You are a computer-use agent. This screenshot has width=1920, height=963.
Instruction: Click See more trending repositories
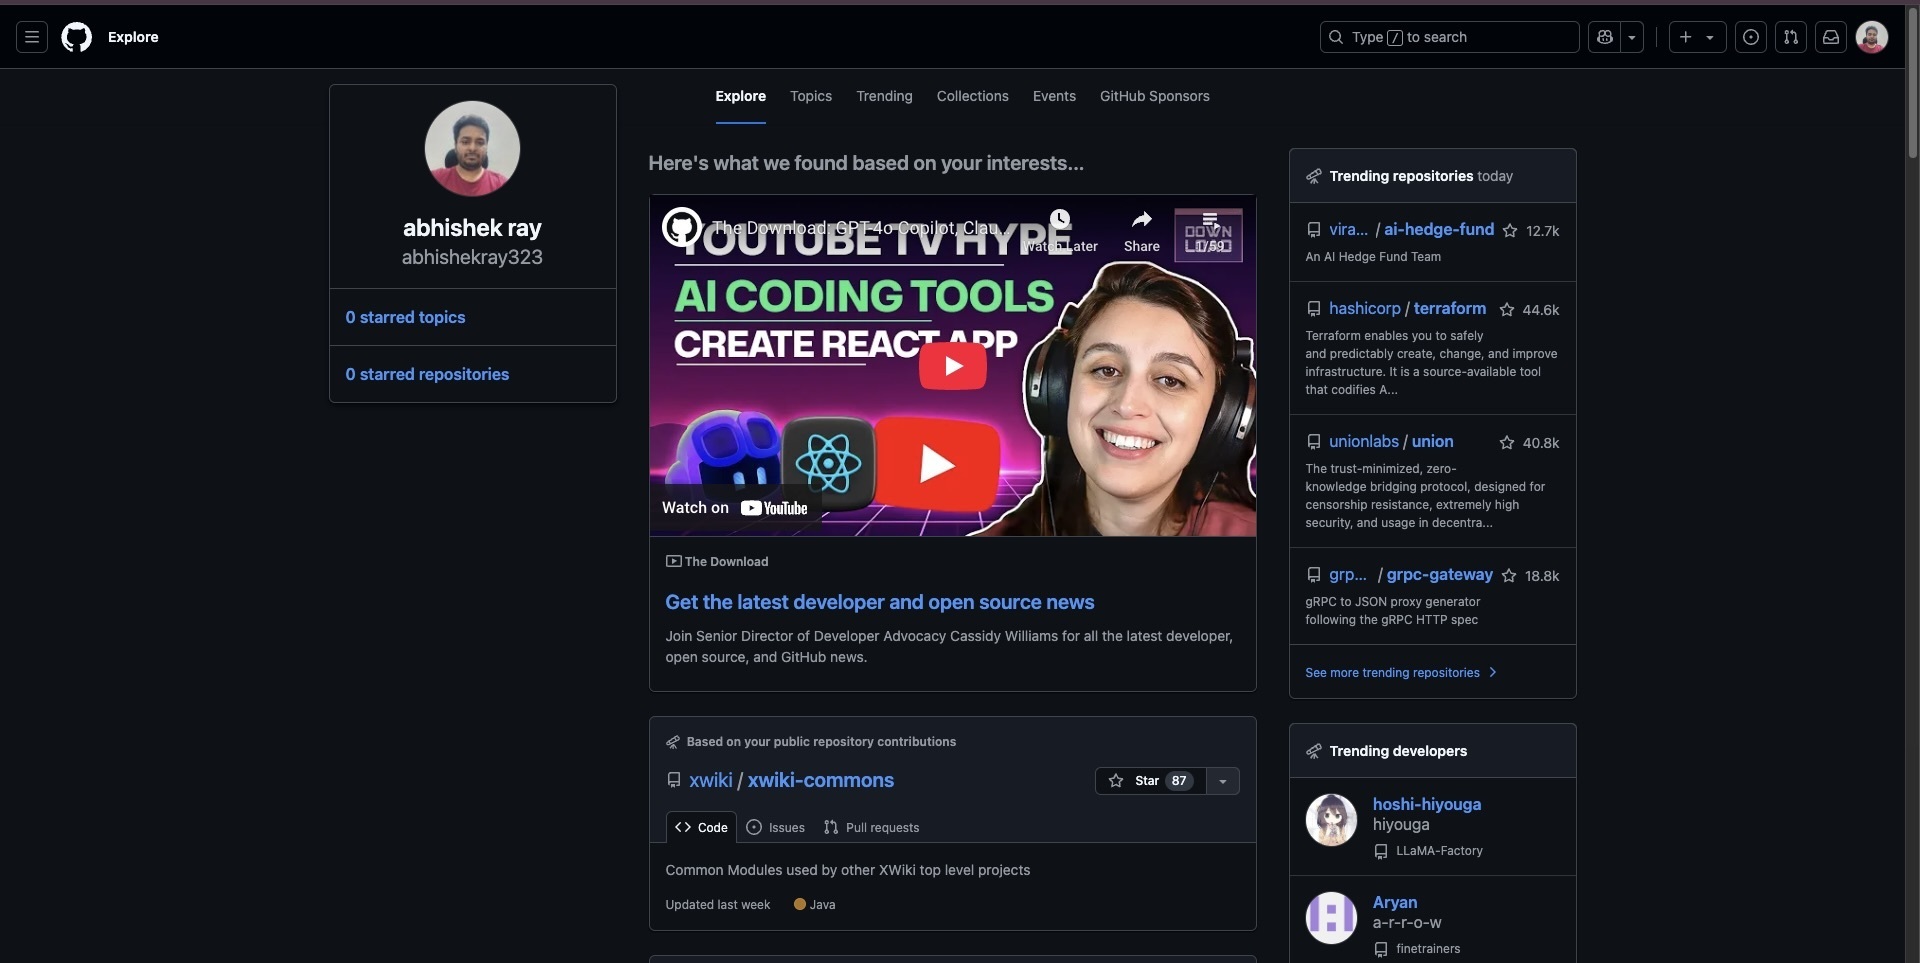pyautogui.click(x=1401, y=672)
